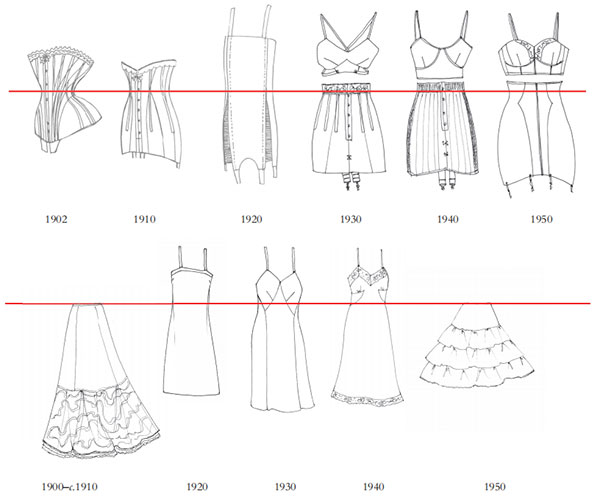Viewport: 600px width, 502px height.
Task: Click the '1900–c.1910' caption
Action: pos(69,487)
